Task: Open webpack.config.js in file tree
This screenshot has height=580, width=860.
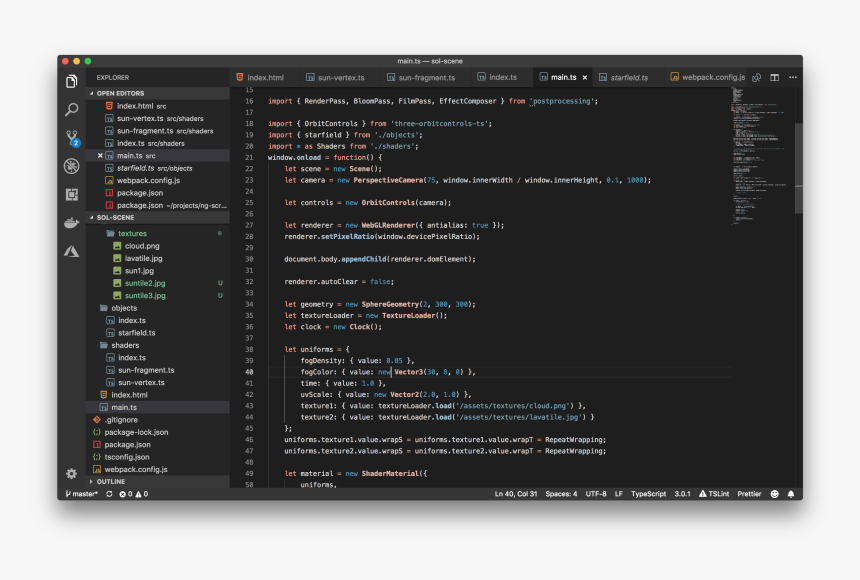Action: point(158,469)
